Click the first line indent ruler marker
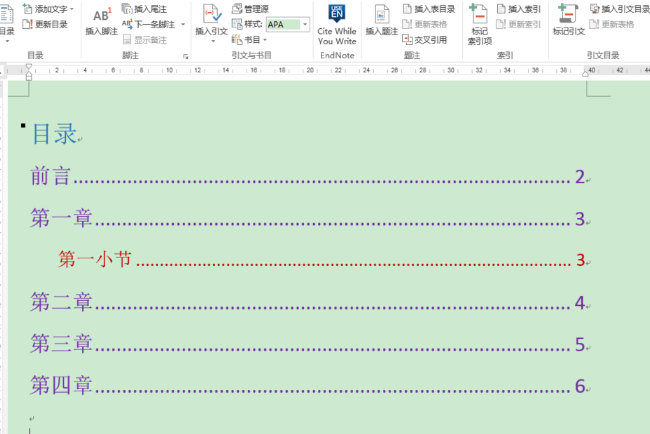 point(29,66)
